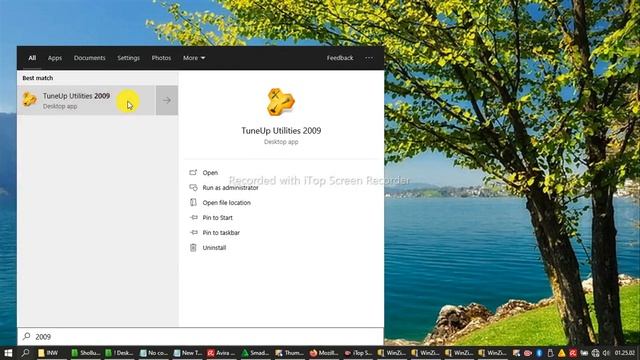Switch to the Avira taskbar window
This screenshot has width=640, height=360.
point(221,353)
